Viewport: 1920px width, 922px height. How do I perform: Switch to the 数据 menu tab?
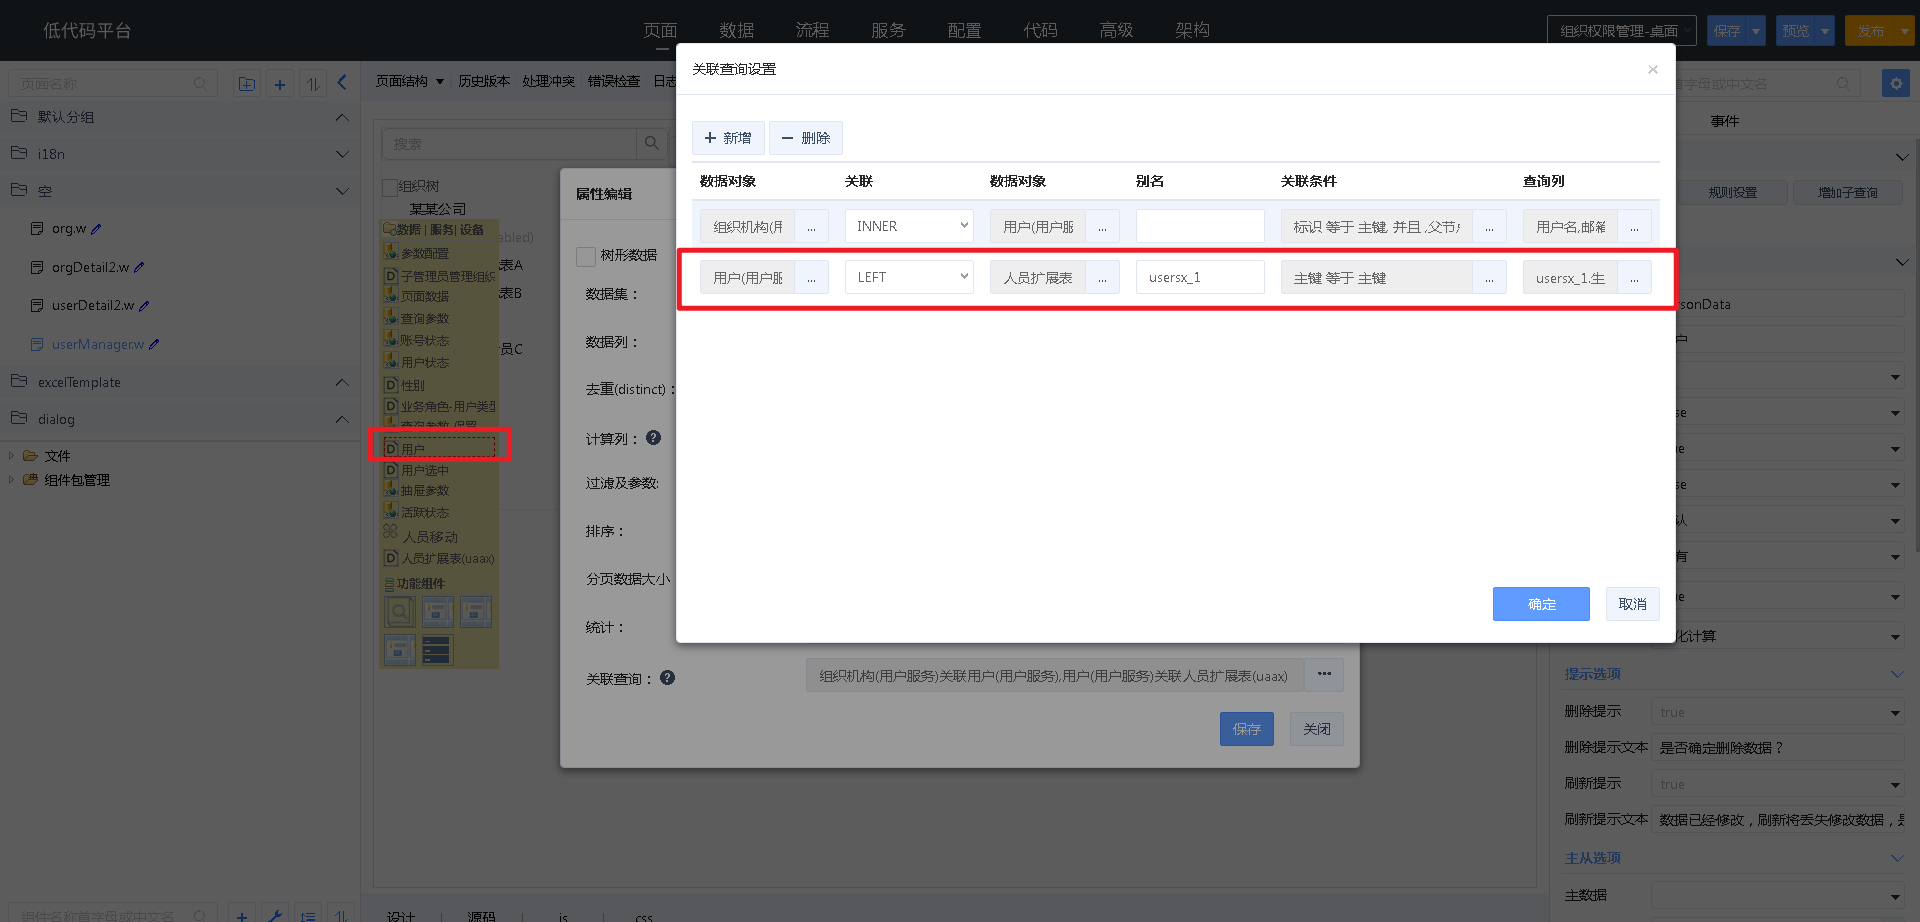coord(737,30)
